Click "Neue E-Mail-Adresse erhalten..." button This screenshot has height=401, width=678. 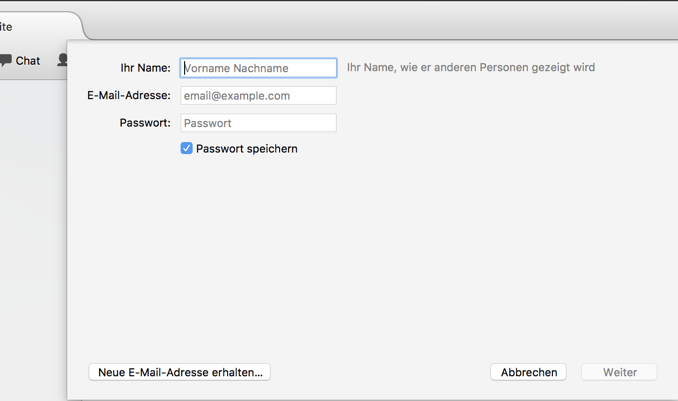click(x=179, y=372)
